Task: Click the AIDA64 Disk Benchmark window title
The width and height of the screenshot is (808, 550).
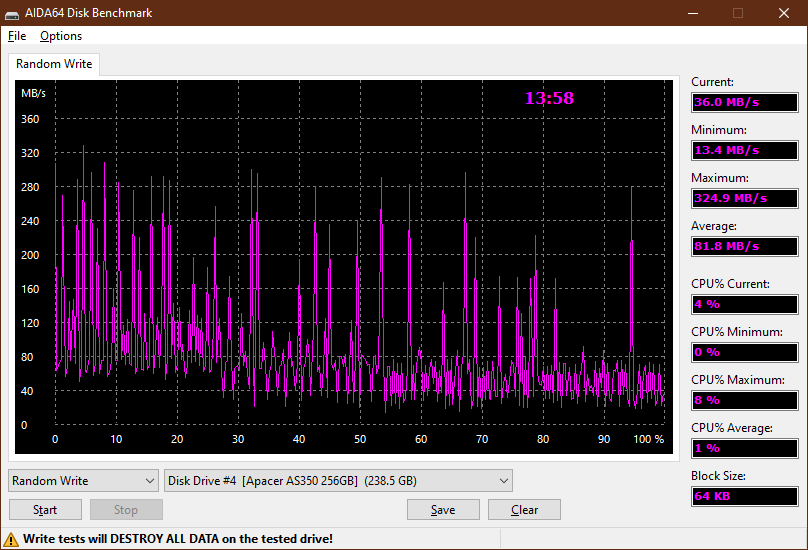Action: (89, 13)
